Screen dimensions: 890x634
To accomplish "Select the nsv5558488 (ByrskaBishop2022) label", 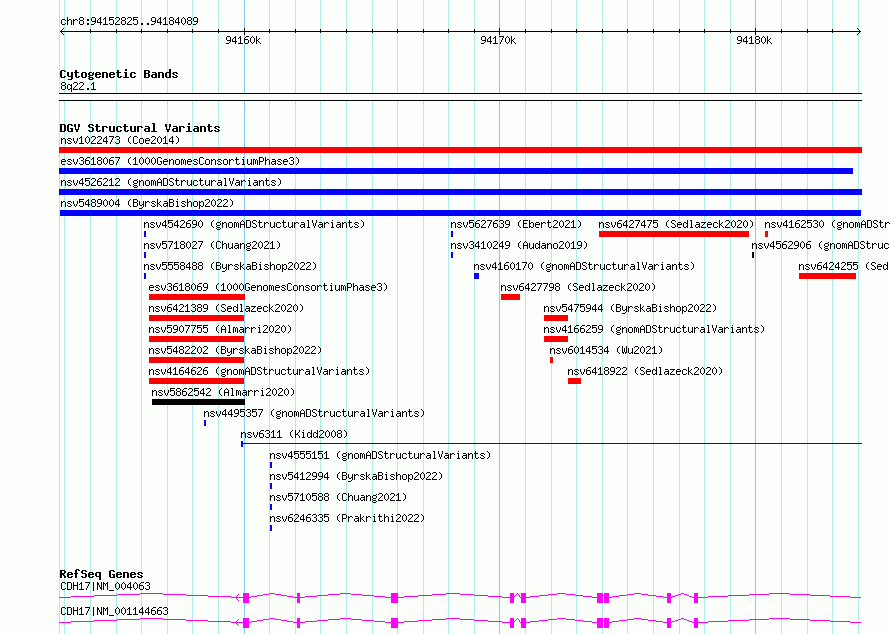I will [230, 266].
